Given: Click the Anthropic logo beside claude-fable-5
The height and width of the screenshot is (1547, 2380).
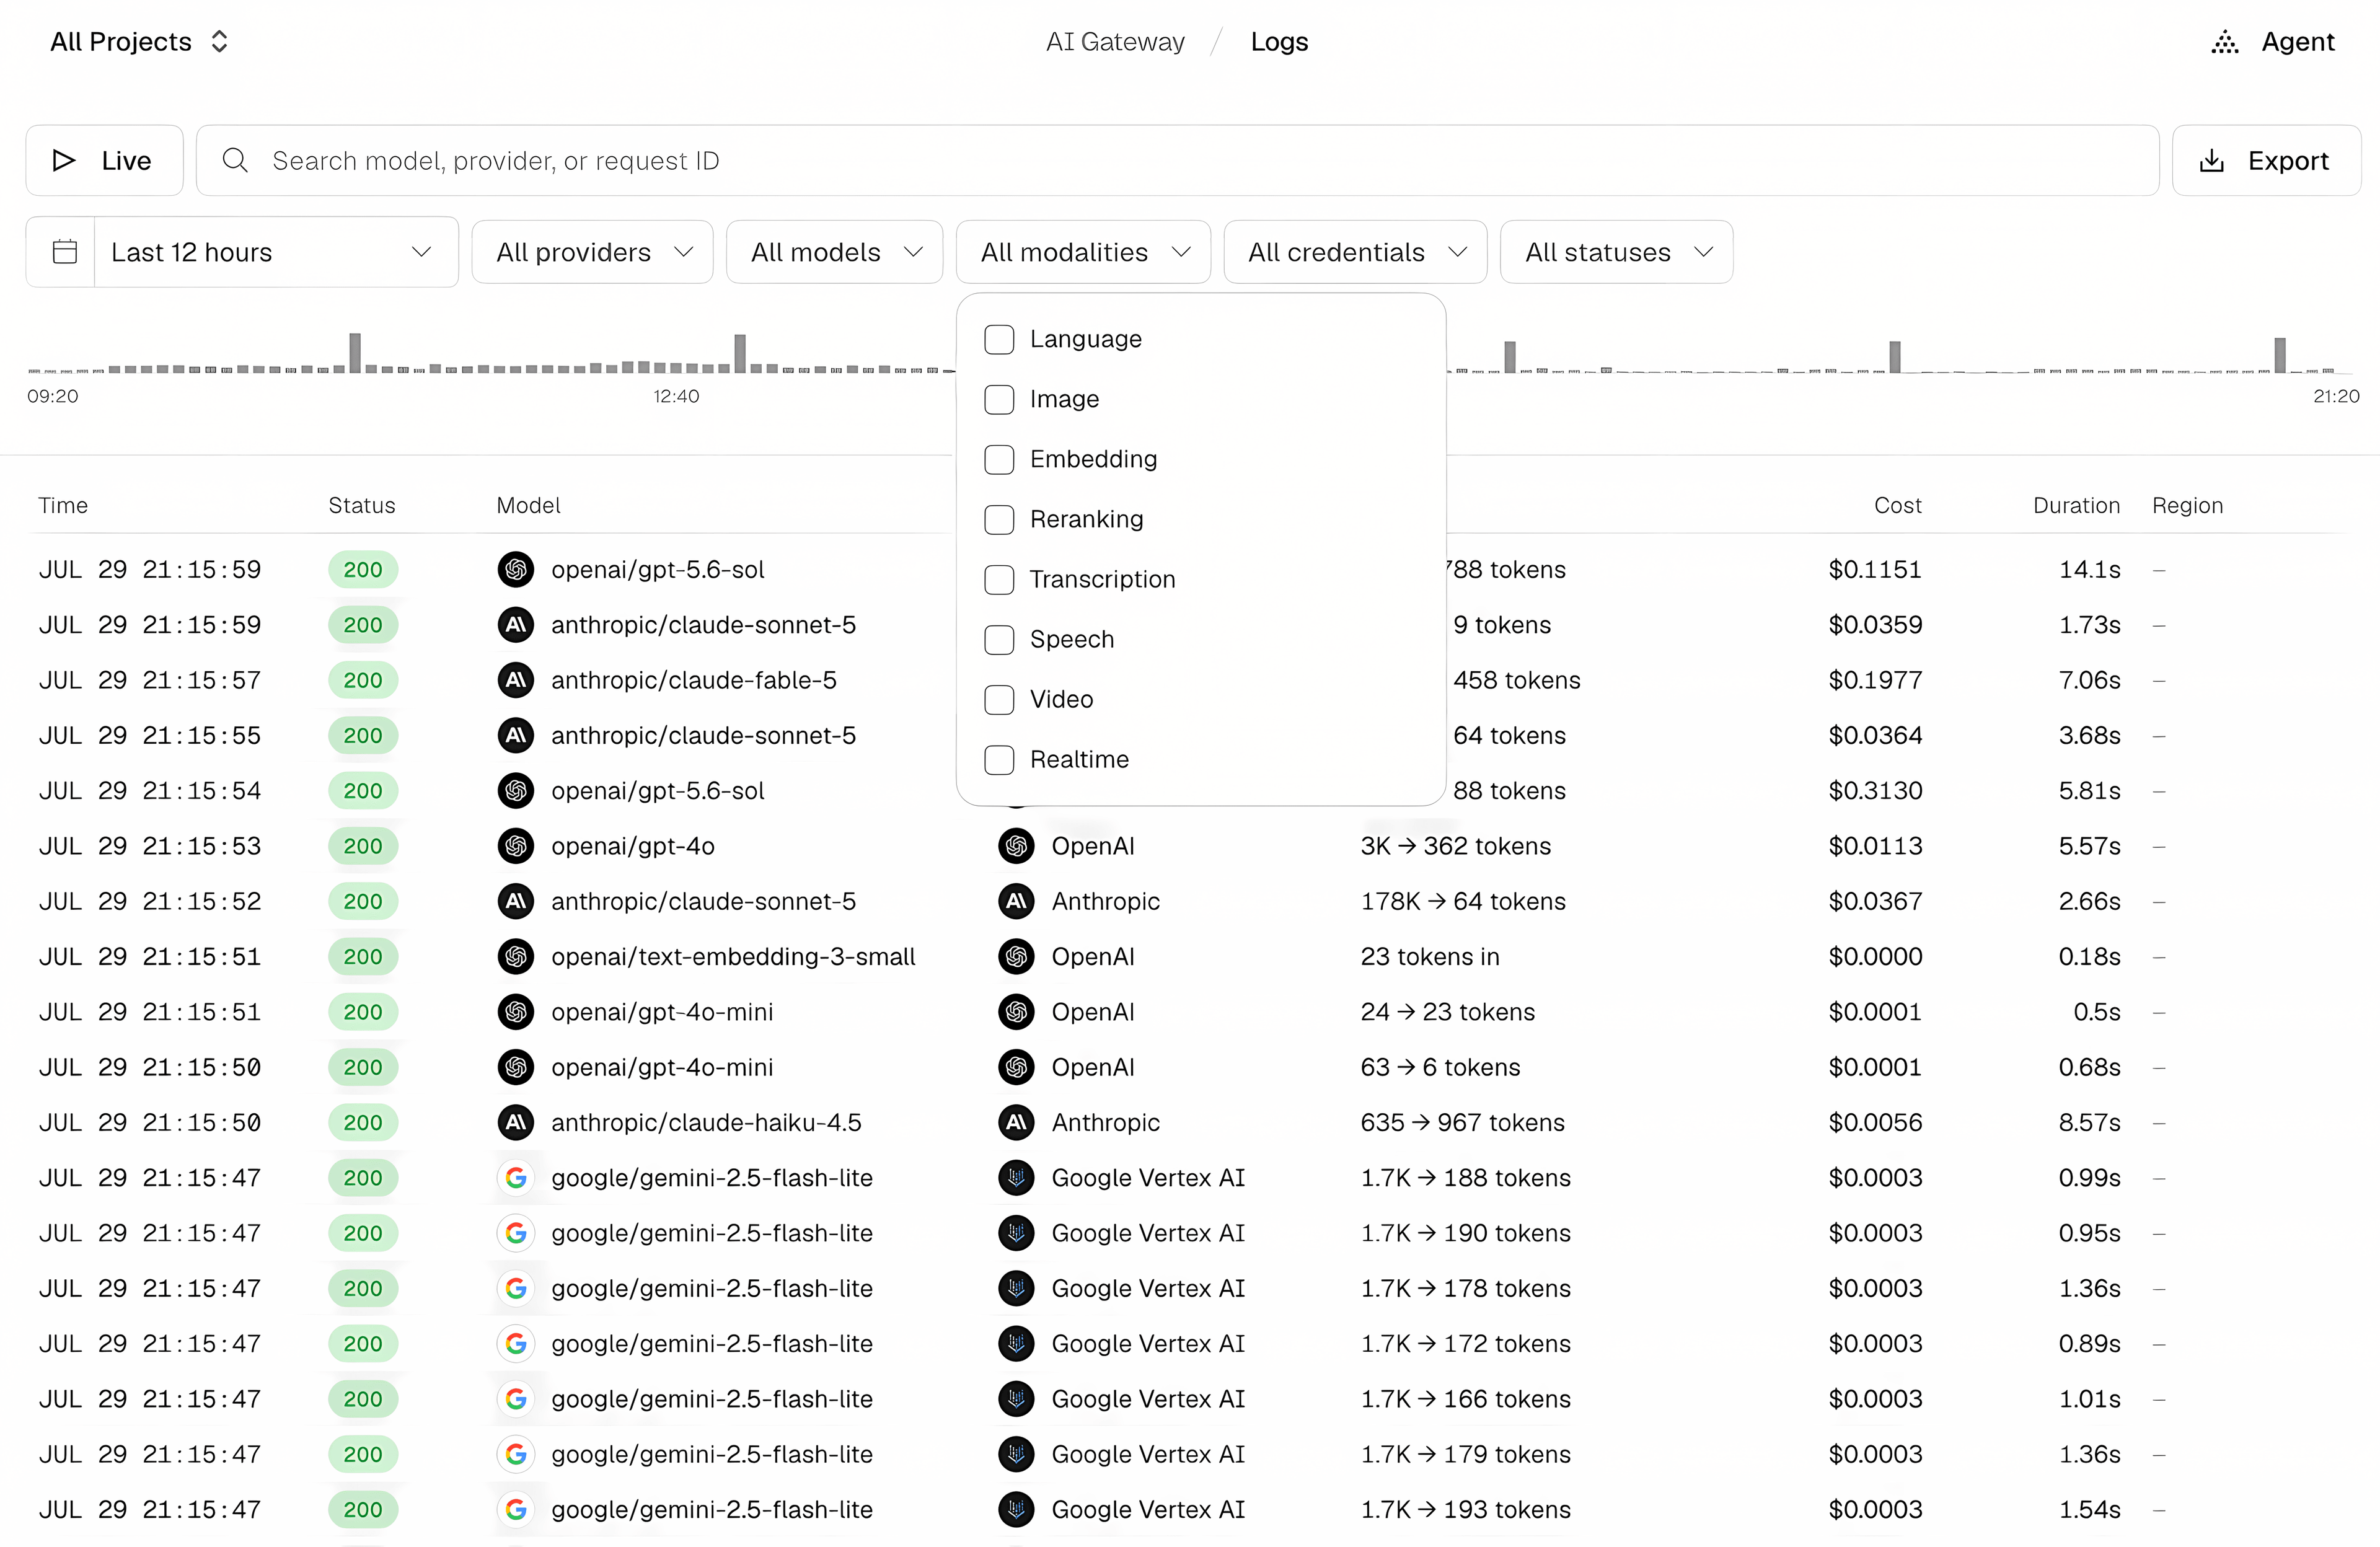Looking at the screenshot, I should pos(516,680).
